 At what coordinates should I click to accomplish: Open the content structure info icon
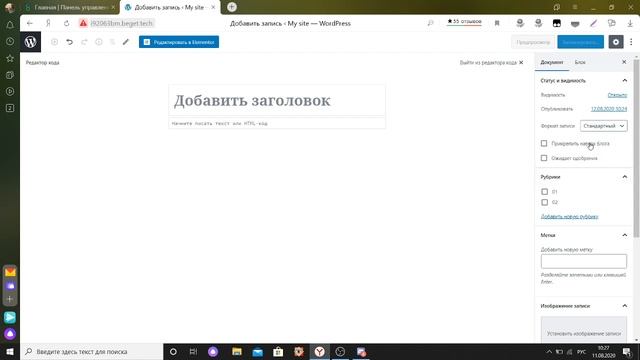(x=99, y=42)
